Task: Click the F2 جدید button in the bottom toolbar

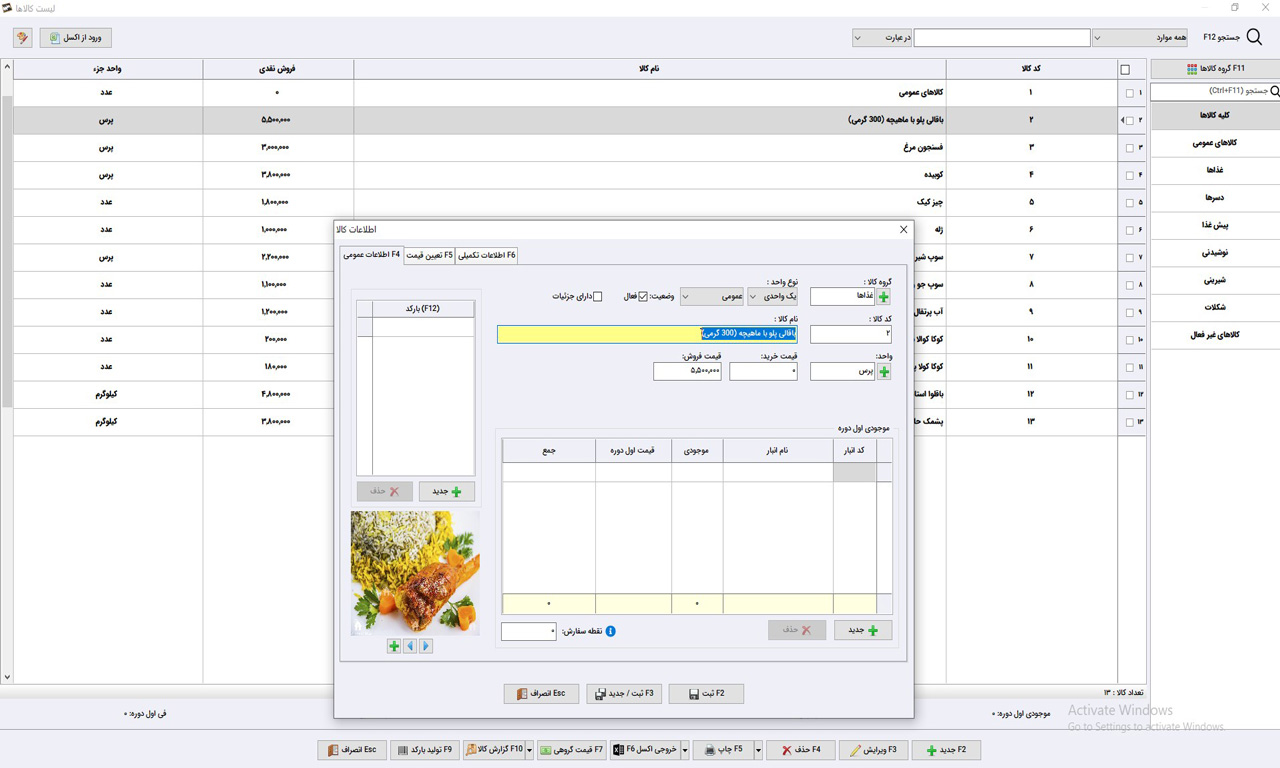Action: 946,750
